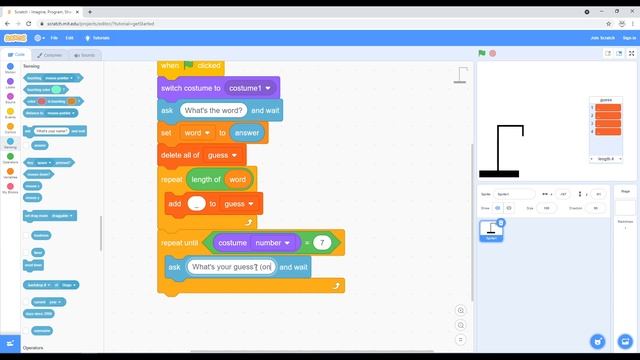640x360 pixels.
Task: Select the Motion block category
Action: click(10, 68)
